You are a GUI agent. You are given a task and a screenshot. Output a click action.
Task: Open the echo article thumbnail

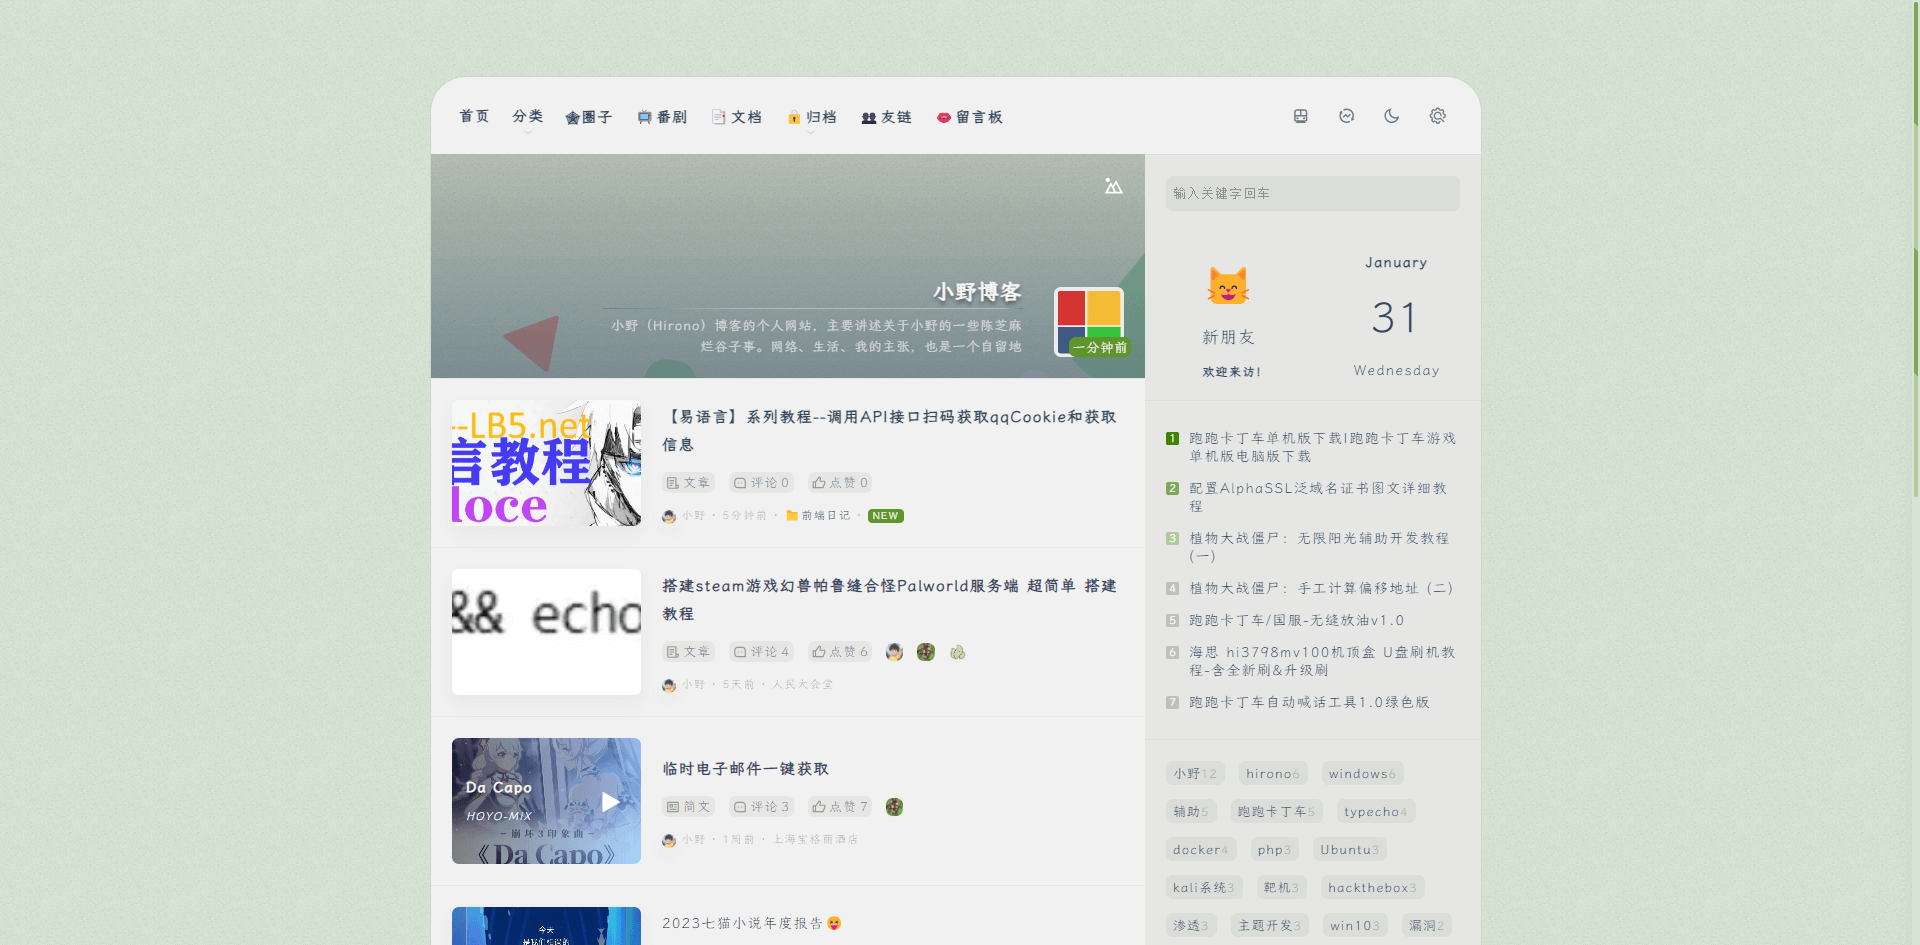[x=546, y=632]
